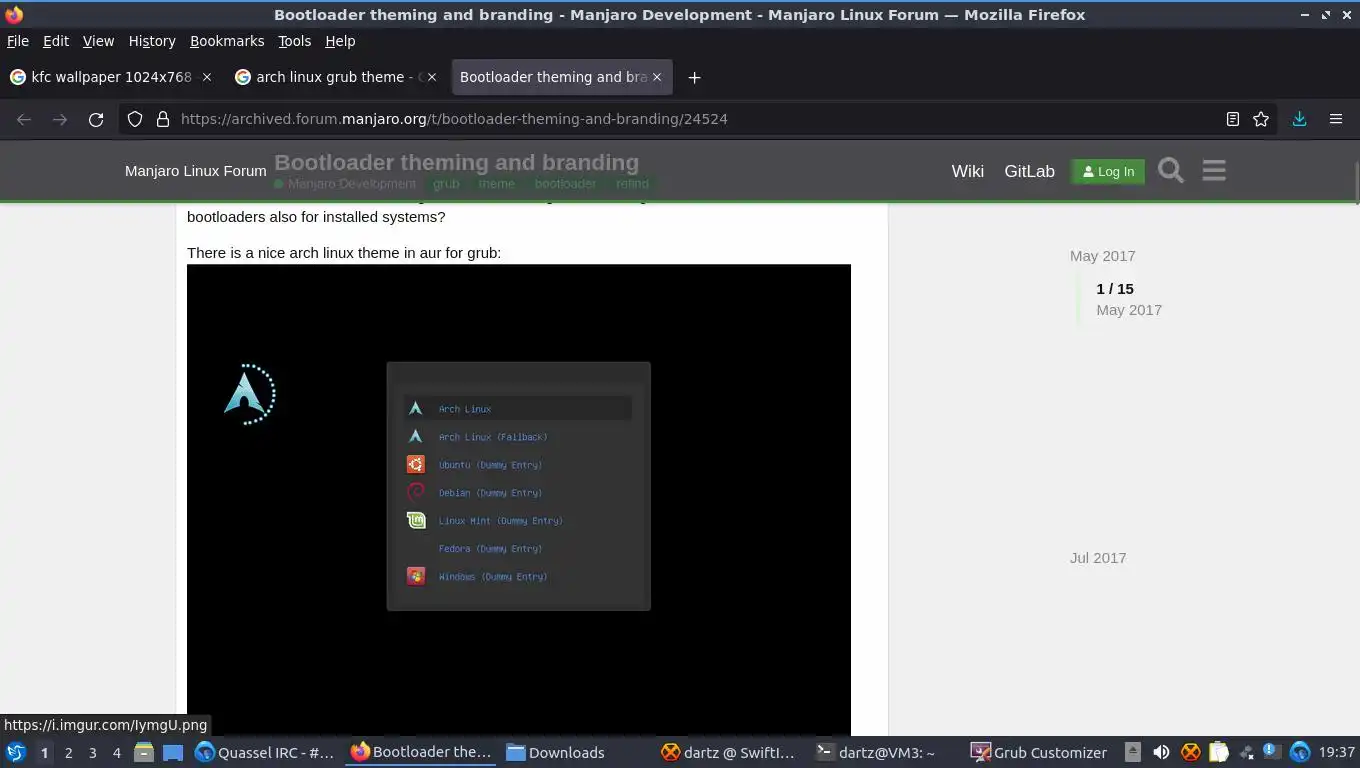The height and width of the screenshot is (768, 1360).
Task: Open the Tools menu
Action: [294, 41]
